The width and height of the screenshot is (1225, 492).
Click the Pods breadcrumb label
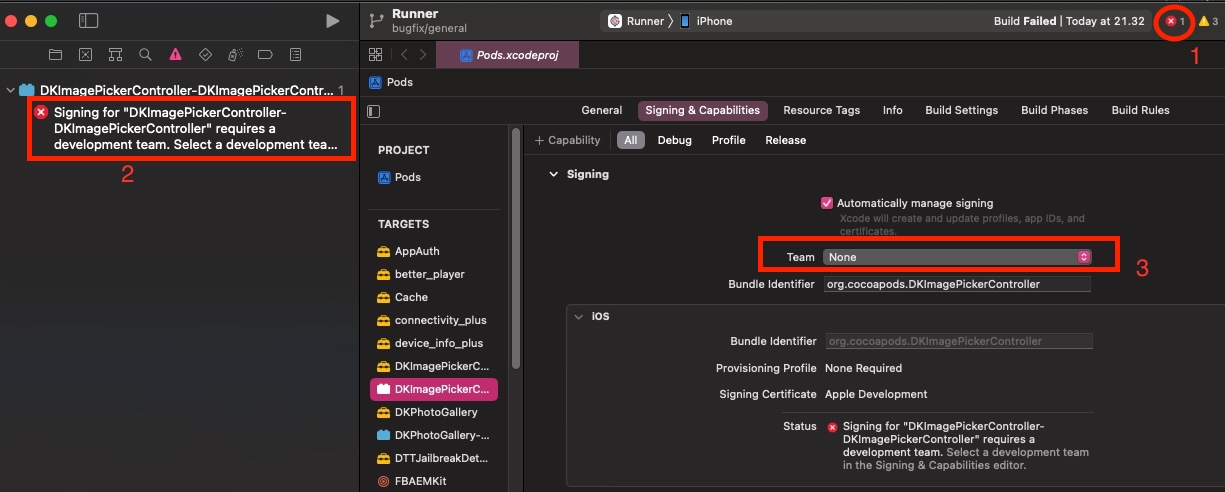point(400,82)
